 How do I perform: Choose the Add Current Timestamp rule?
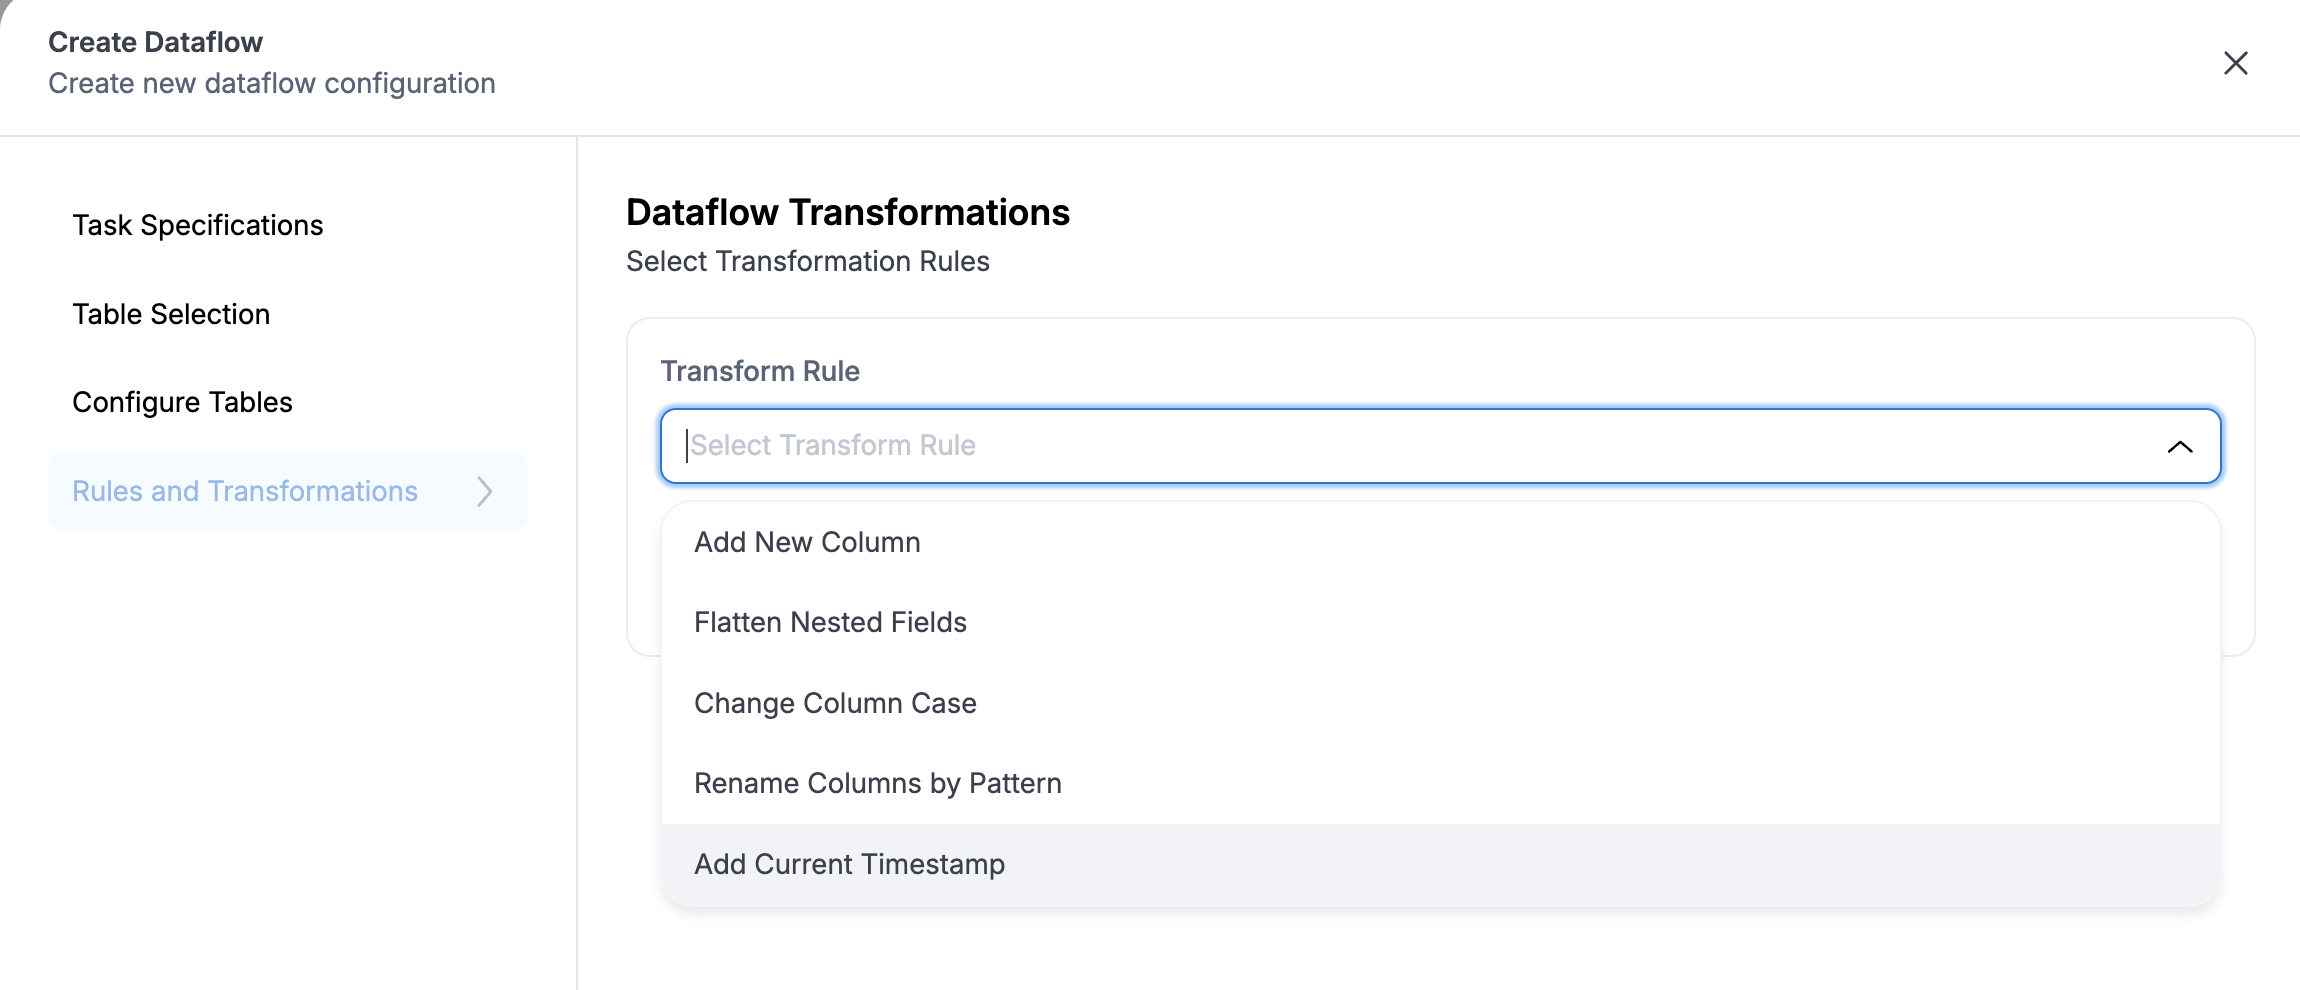click(850, 864)
